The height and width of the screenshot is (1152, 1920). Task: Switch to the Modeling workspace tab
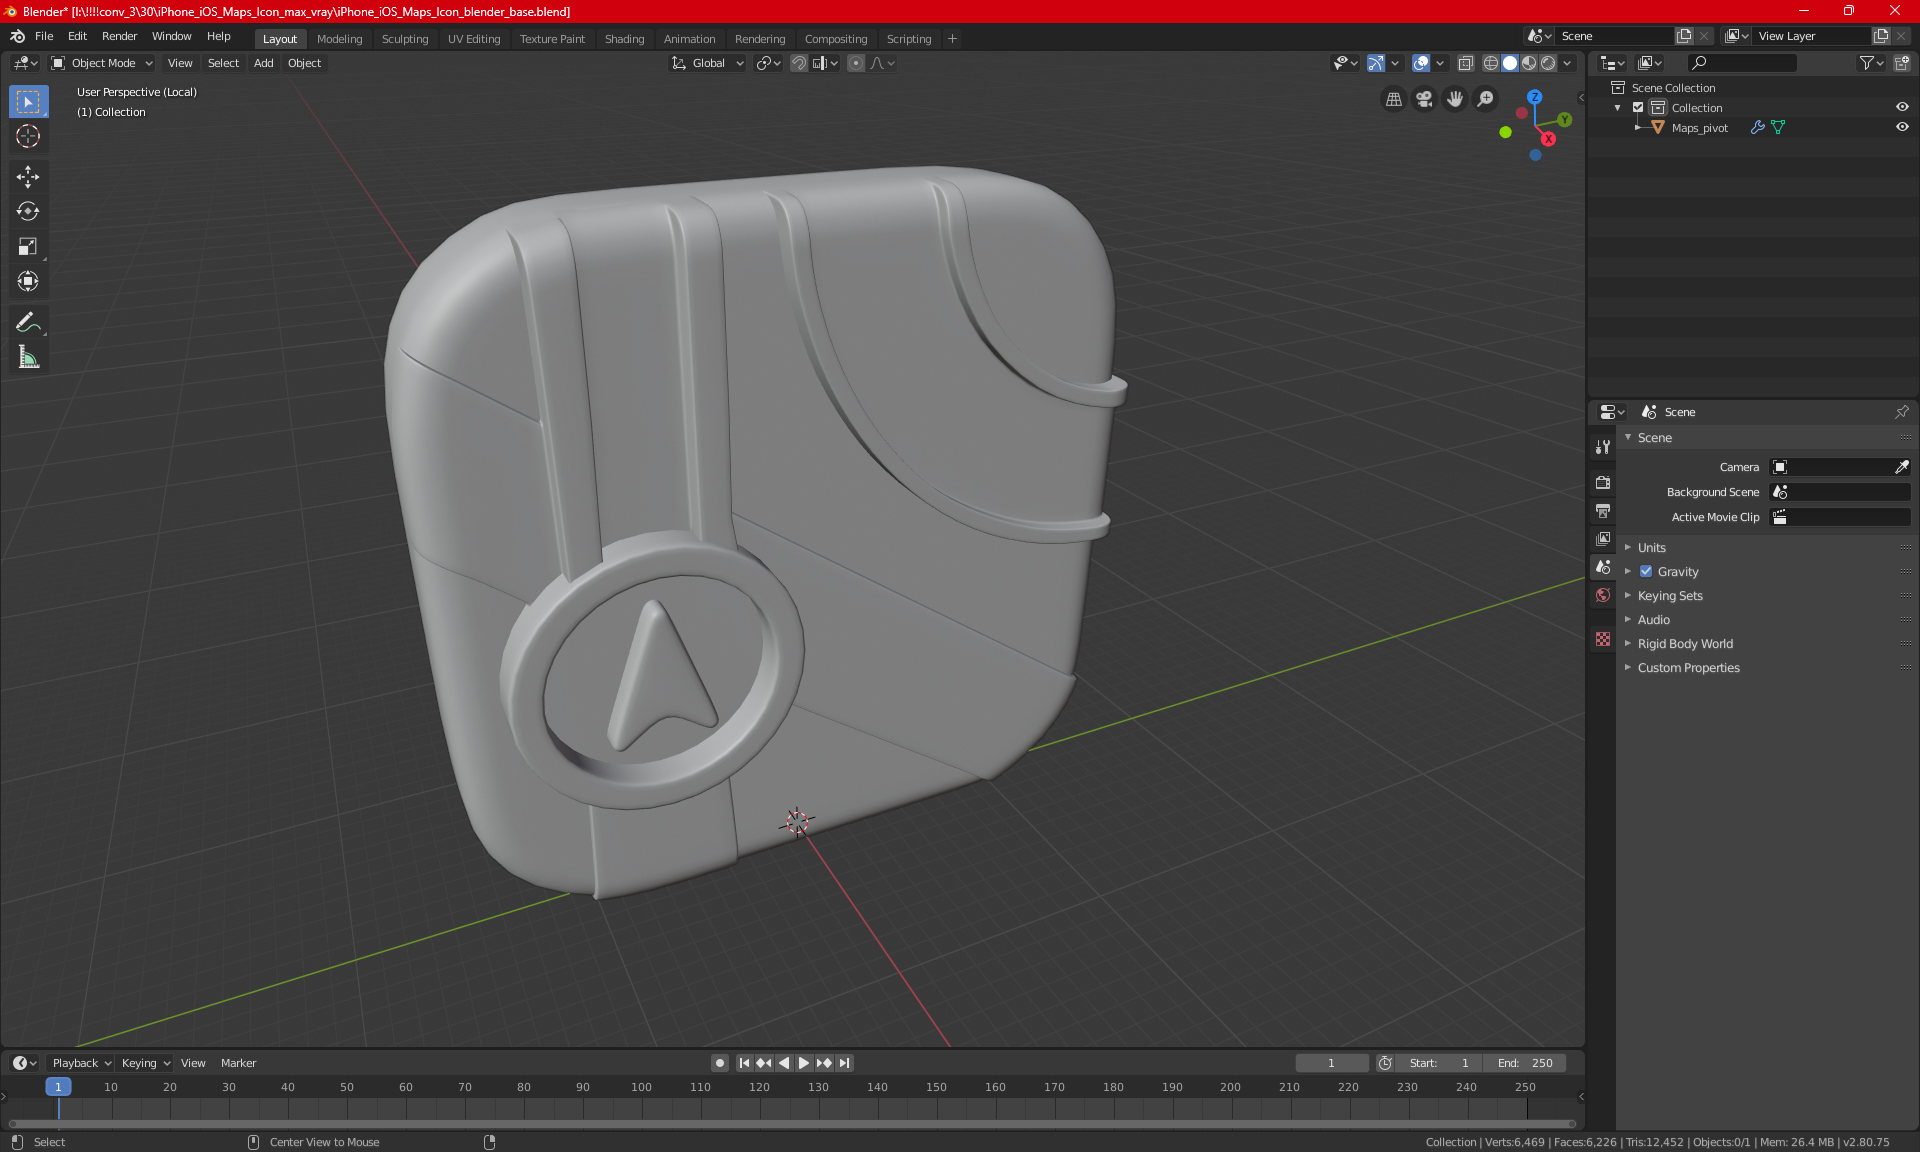(339, 39)
